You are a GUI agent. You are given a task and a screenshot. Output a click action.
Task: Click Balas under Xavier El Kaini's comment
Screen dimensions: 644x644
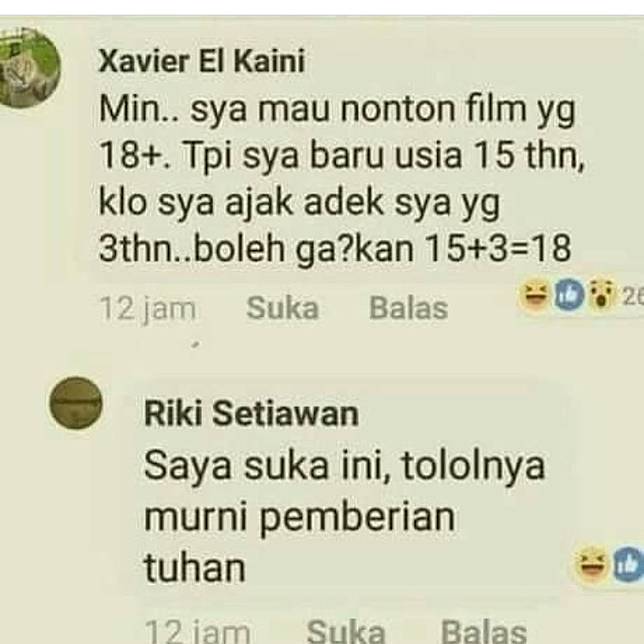pos(408,308)
